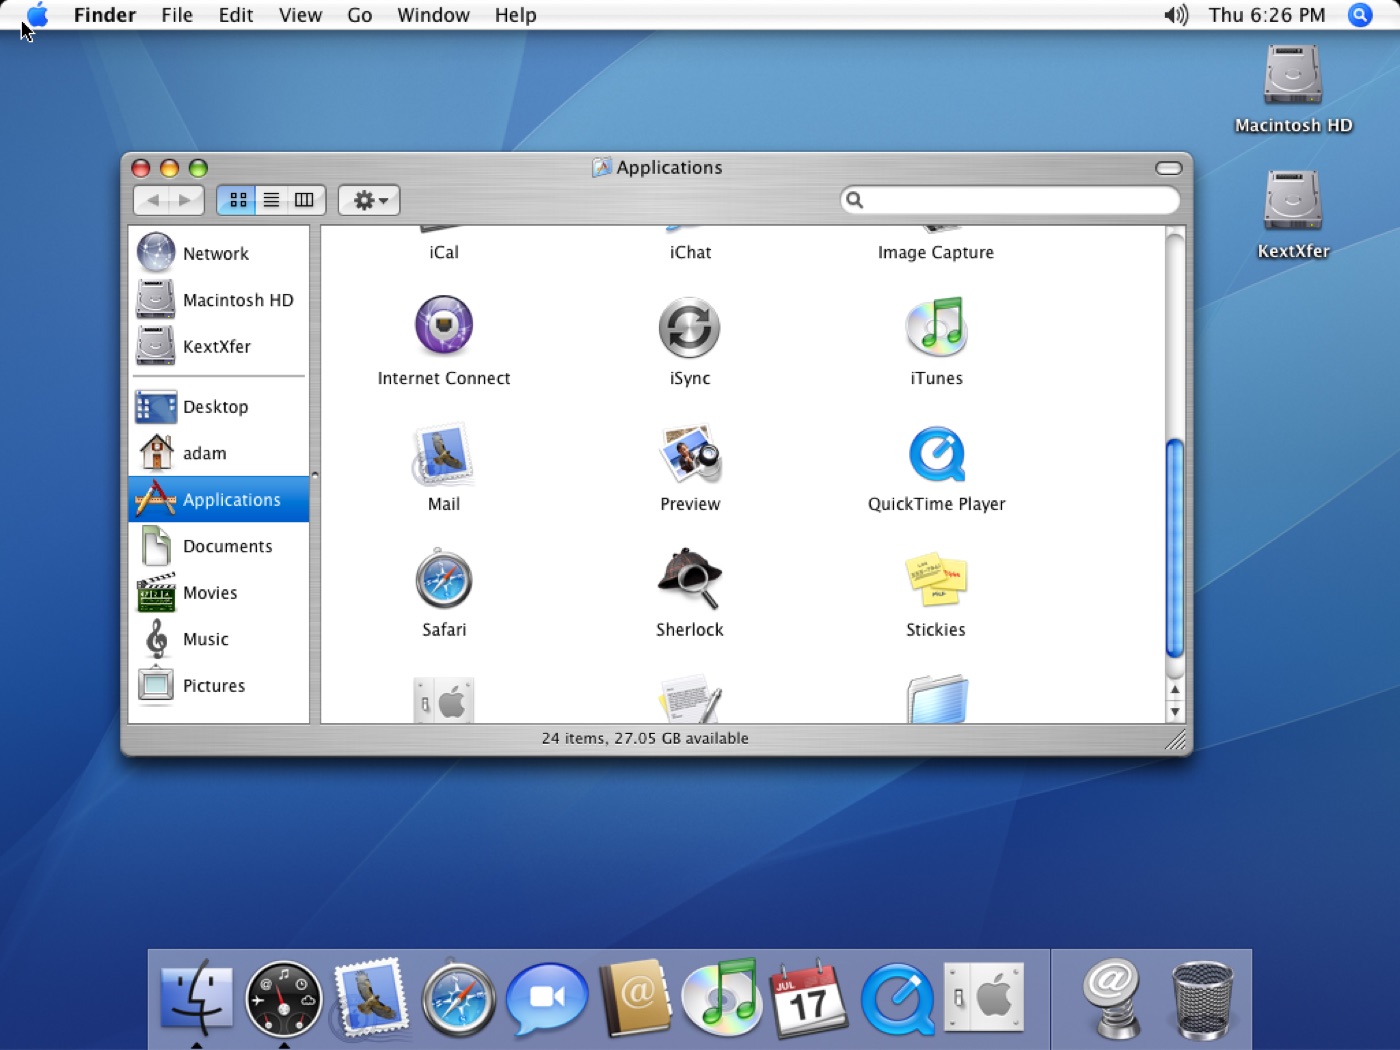Open the Finder menu
This screenshot has width=1400, height=1050.
[x=104, y=15]
